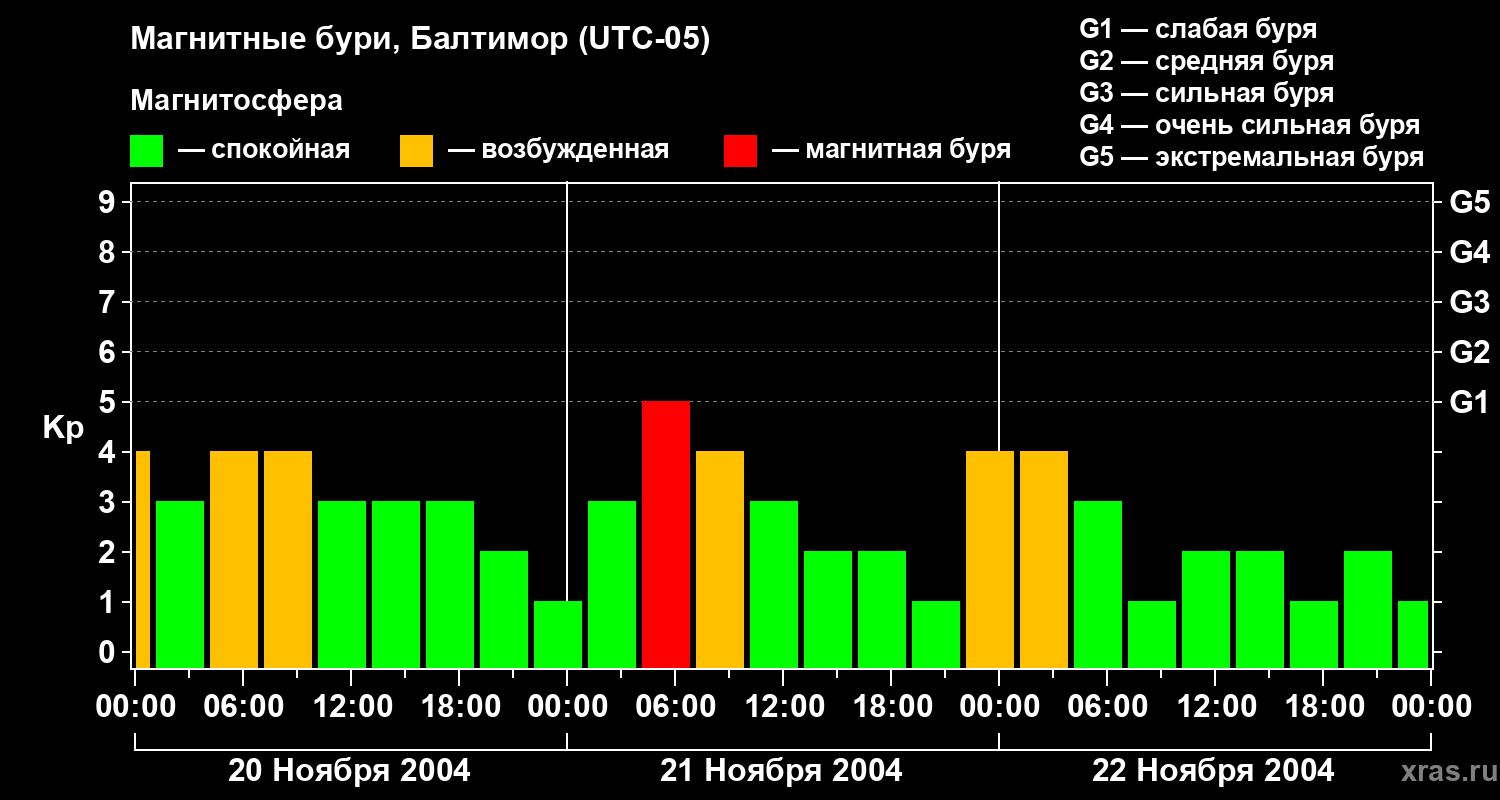Click the legend text '— спокойная'

coord(264,150)
